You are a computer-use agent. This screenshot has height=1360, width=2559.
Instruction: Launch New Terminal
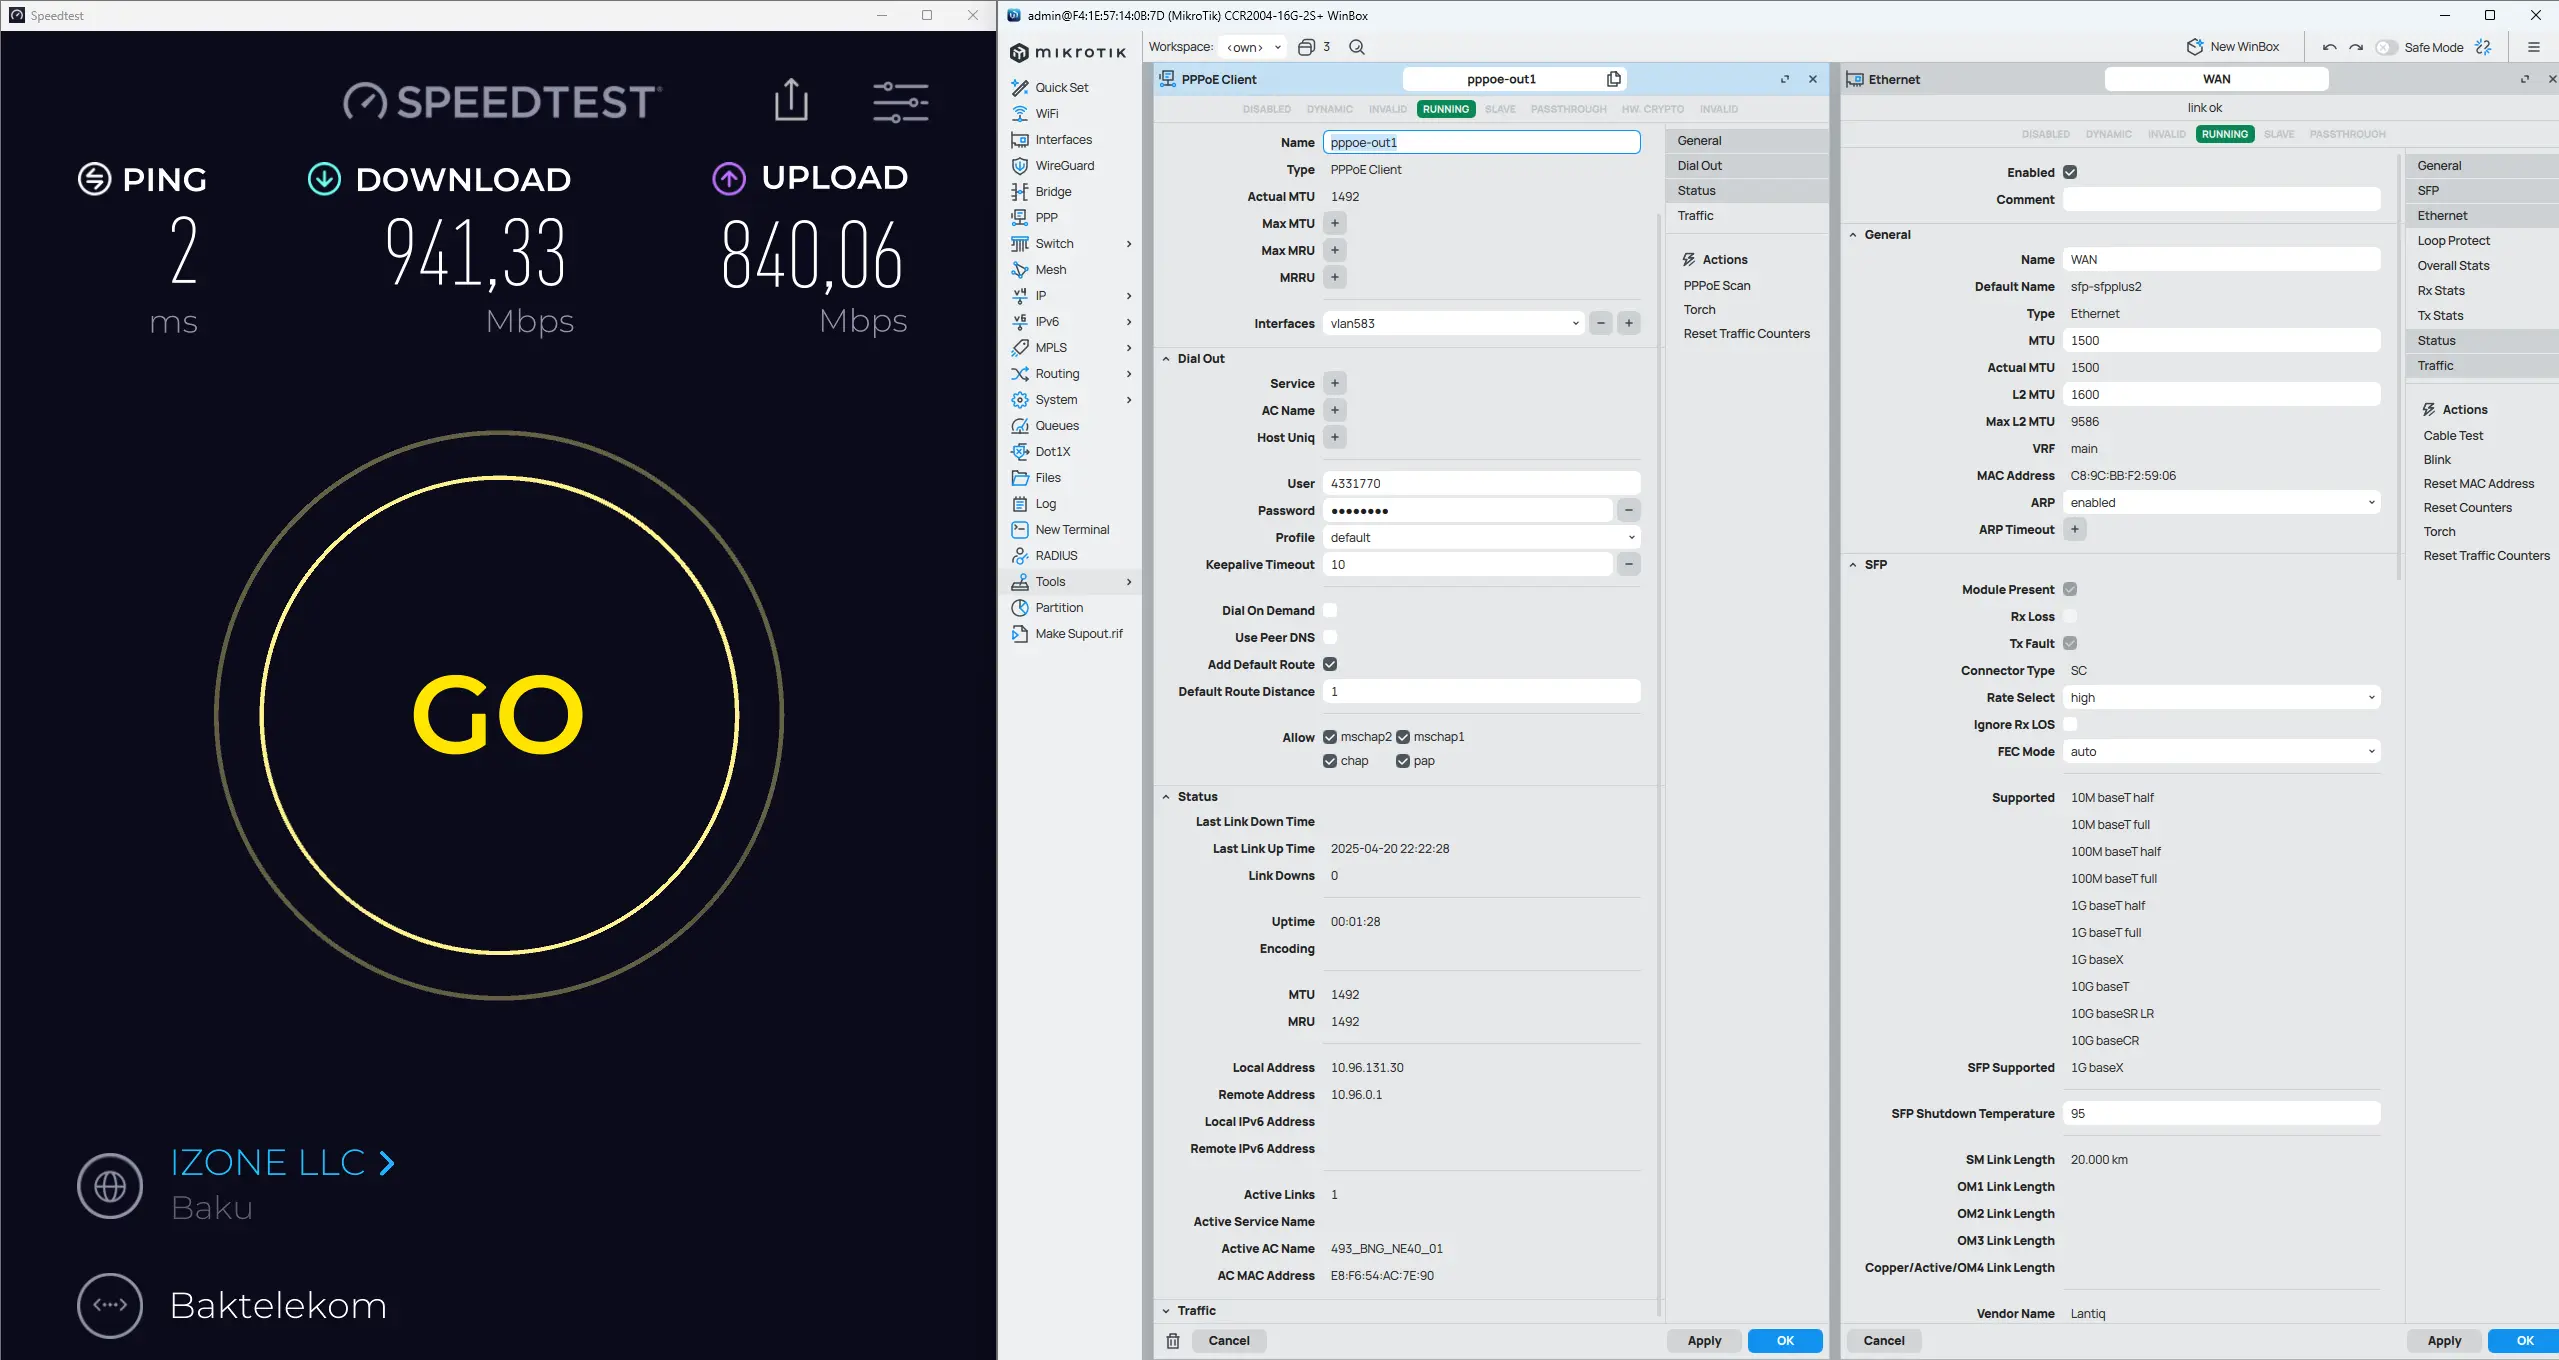pos(1072,529)
